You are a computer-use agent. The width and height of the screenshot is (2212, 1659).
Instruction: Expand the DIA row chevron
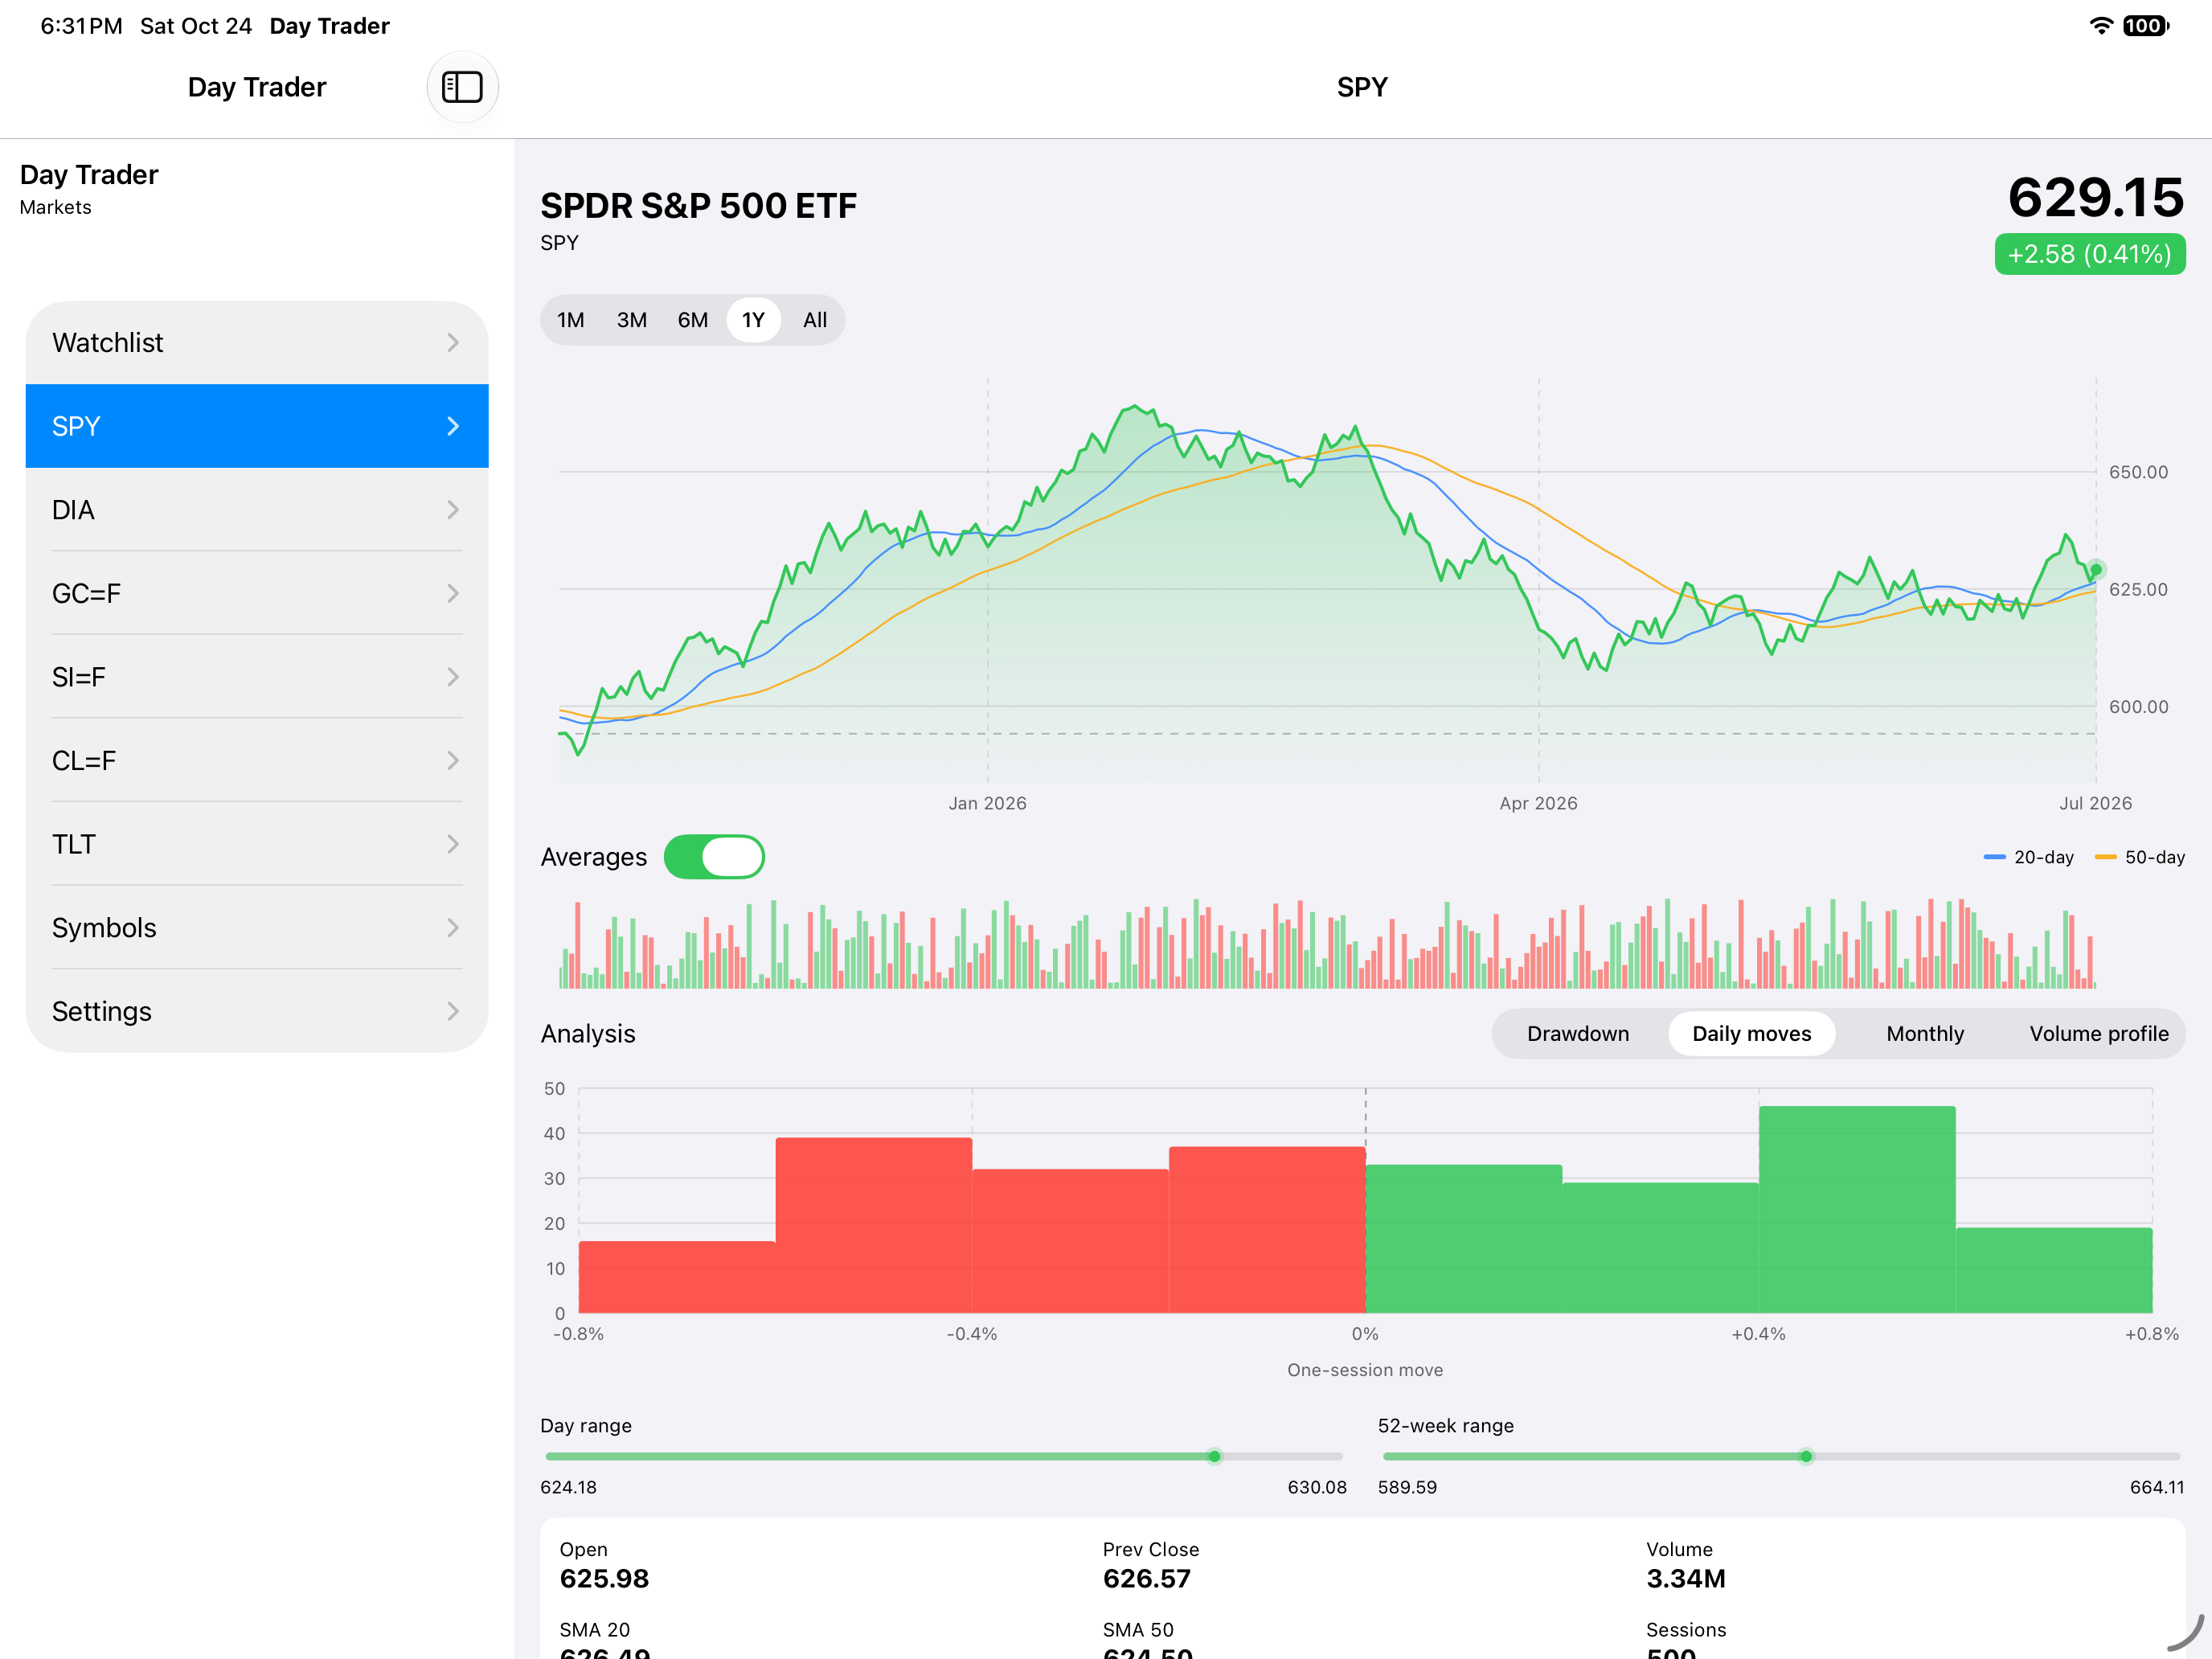[453, 510]
